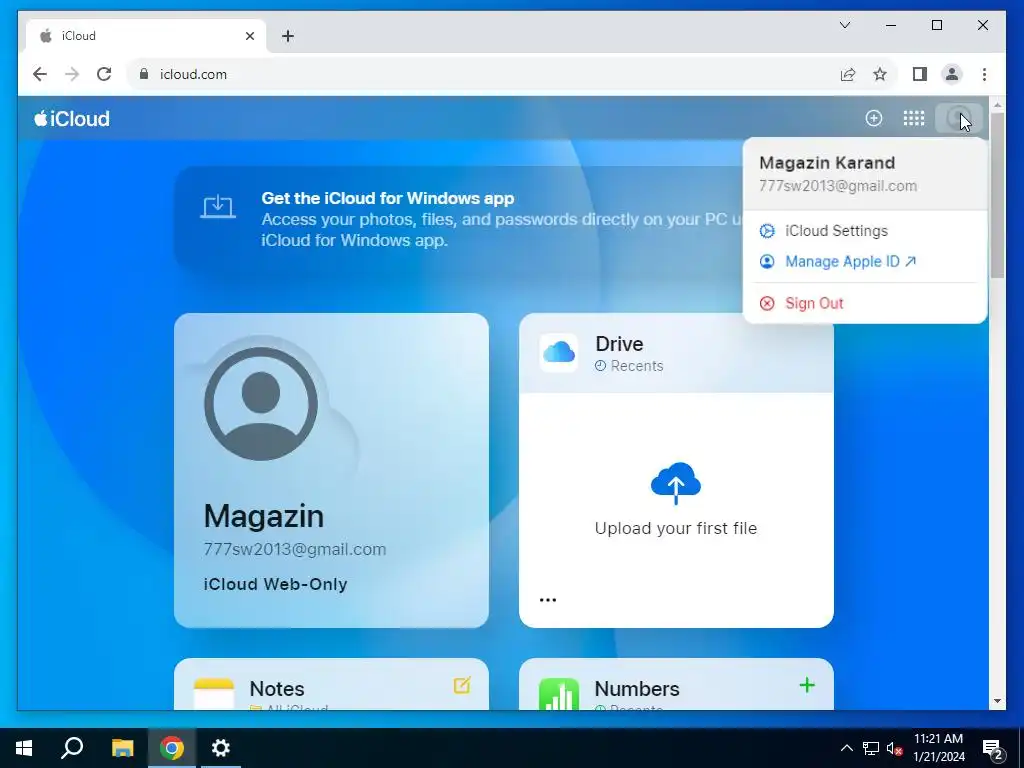Click the account name Magazin Karand in menu
Screen dimensions: 1024x768
click(827, 163)
